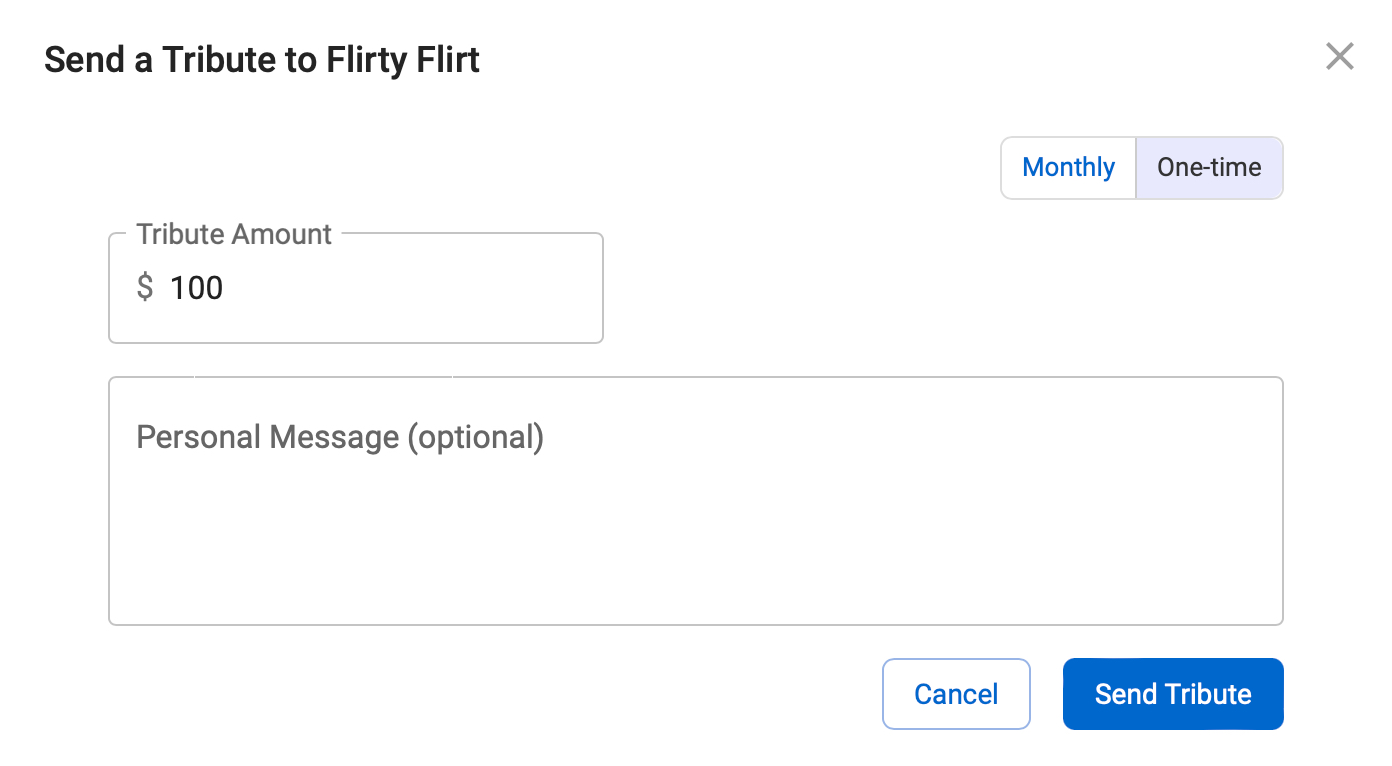Submit with the blue Send Tribute button

click(1173, 694)
